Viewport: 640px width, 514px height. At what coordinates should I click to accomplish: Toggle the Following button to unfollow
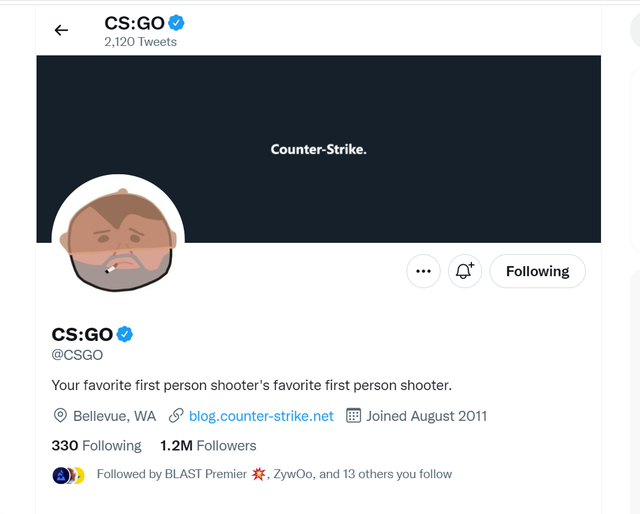tap(538, 271)
